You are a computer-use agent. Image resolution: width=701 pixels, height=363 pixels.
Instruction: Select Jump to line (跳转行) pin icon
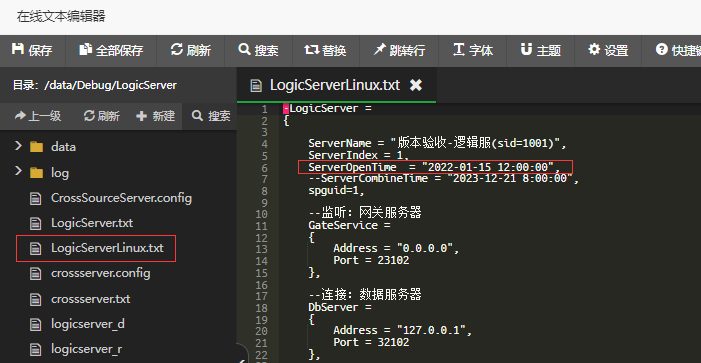click(x=379, y=50)
